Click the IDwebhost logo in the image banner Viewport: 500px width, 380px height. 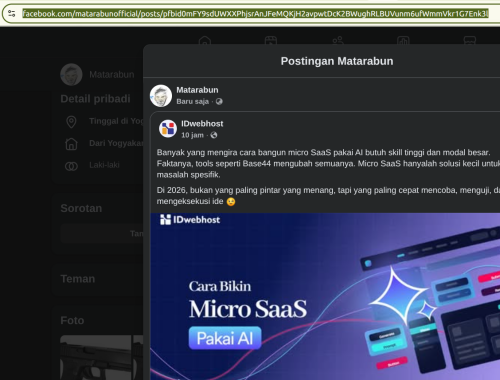click(190, 220)
